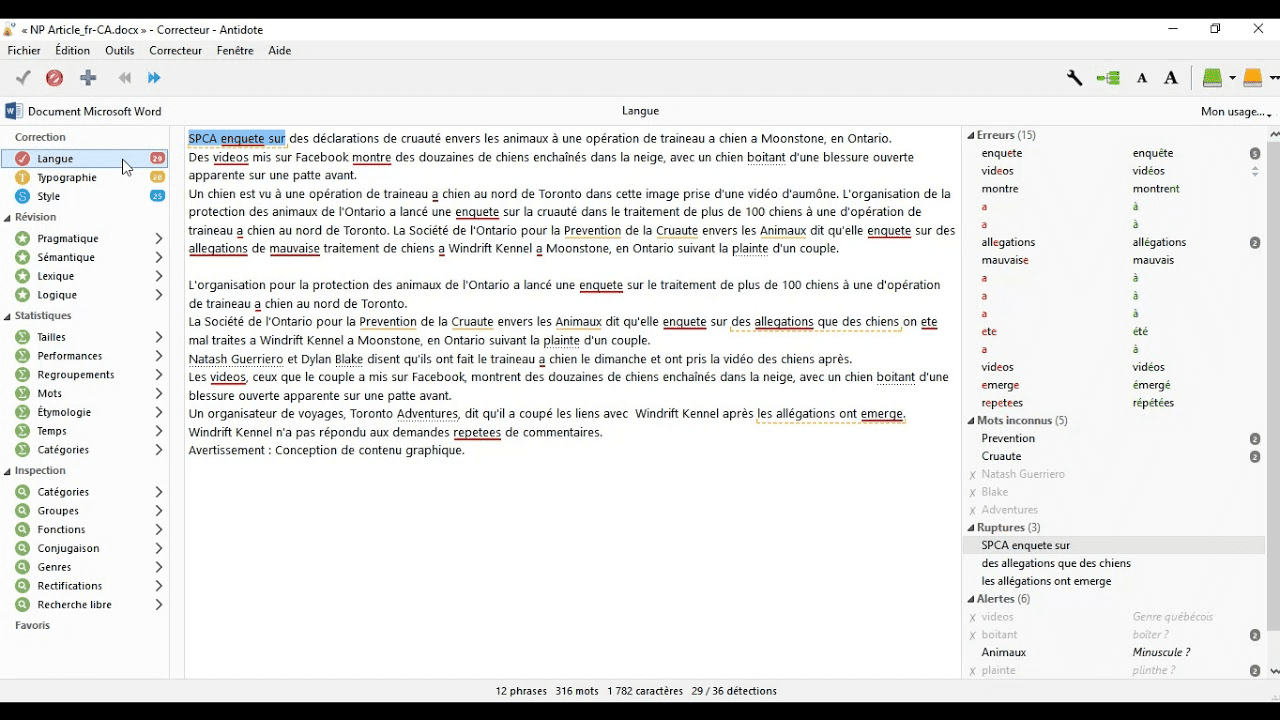Restore ignored alert plainte with its x

(972, 672)
